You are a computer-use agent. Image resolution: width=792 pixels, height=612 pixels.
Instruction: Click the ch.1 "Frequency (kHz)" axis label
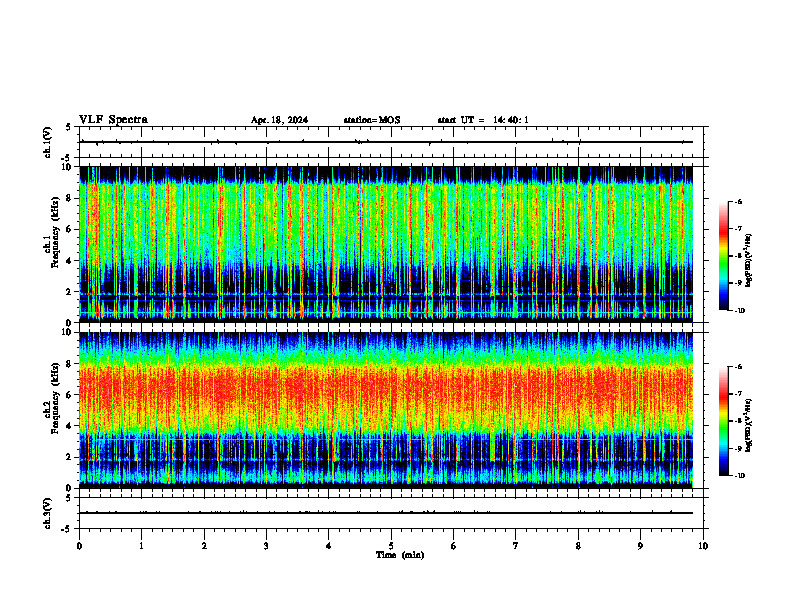tap(56, 232)
